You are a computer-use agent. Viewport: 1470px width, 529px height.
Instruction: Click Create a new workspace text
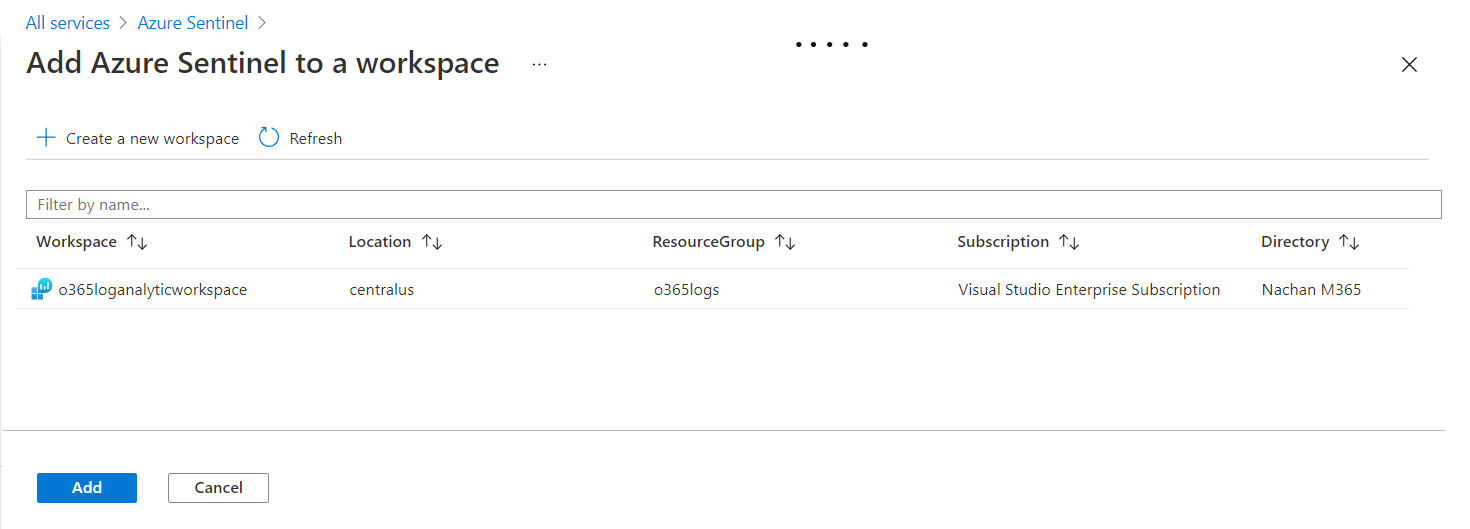(152, 139)
